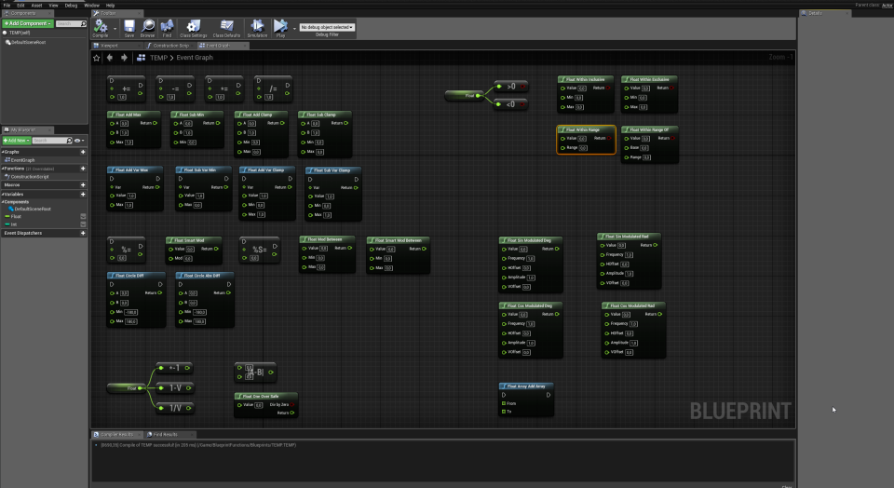Navigate back with graph back arrow
The height and width of the screenshot is (488, 894).
pyautogui.click(x=109, y=58)
